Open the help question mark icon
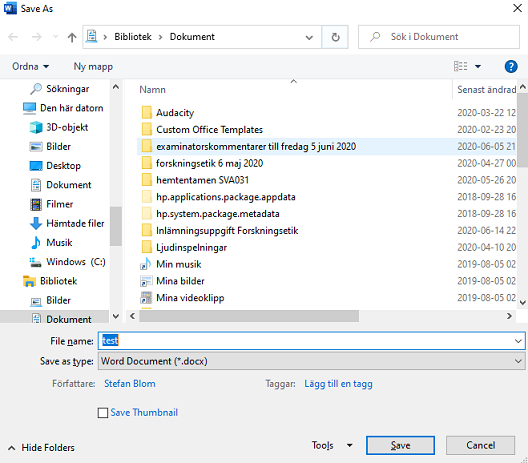Screen dimensions: 528x463 pyautogui.click(x=511, y=67)
